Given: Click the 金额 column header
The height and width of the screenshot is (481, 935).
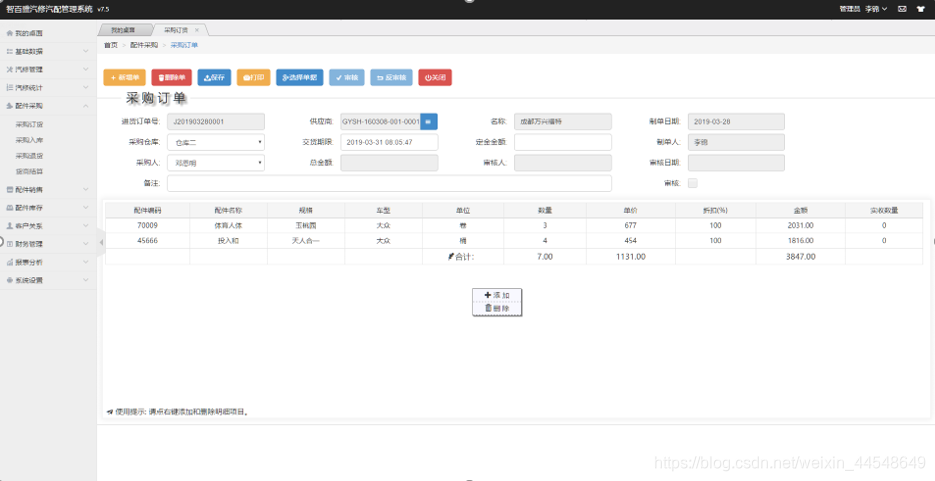Looking at the screenshot, I should click(x=800, y=210).
